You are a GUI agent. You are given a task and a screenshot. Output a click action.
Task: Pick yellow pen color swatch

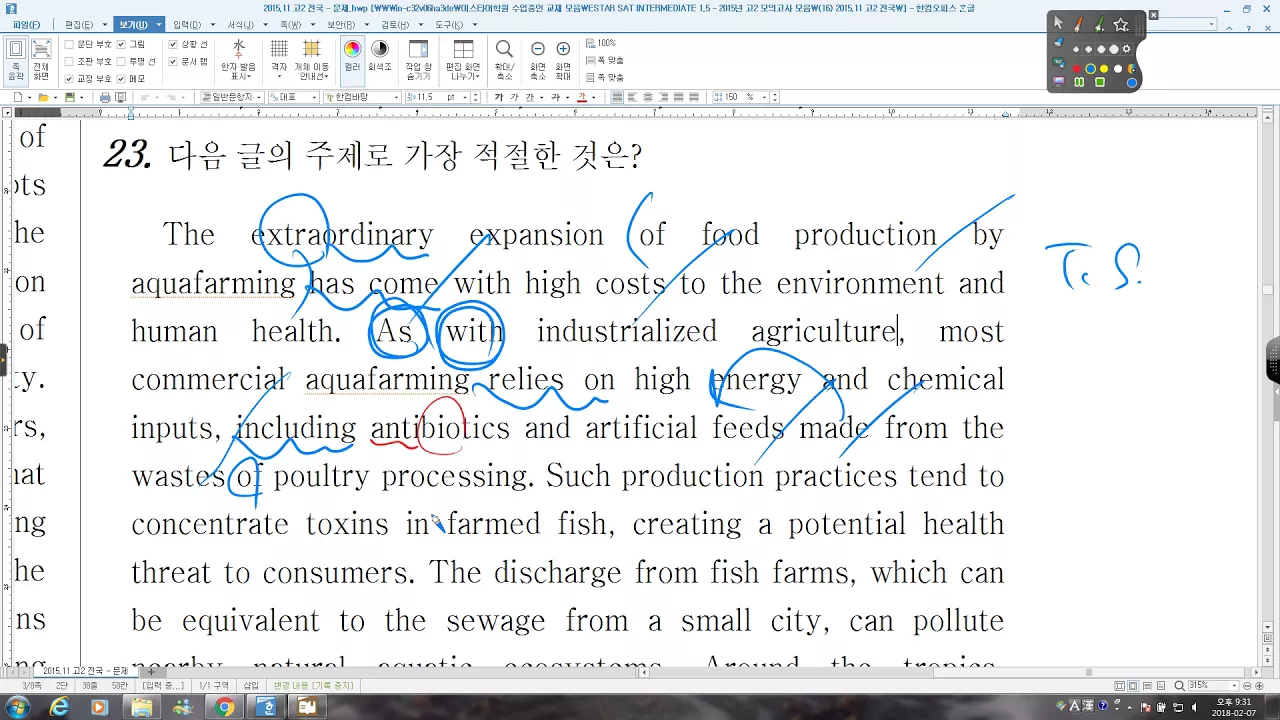[x=1104, y=69]
